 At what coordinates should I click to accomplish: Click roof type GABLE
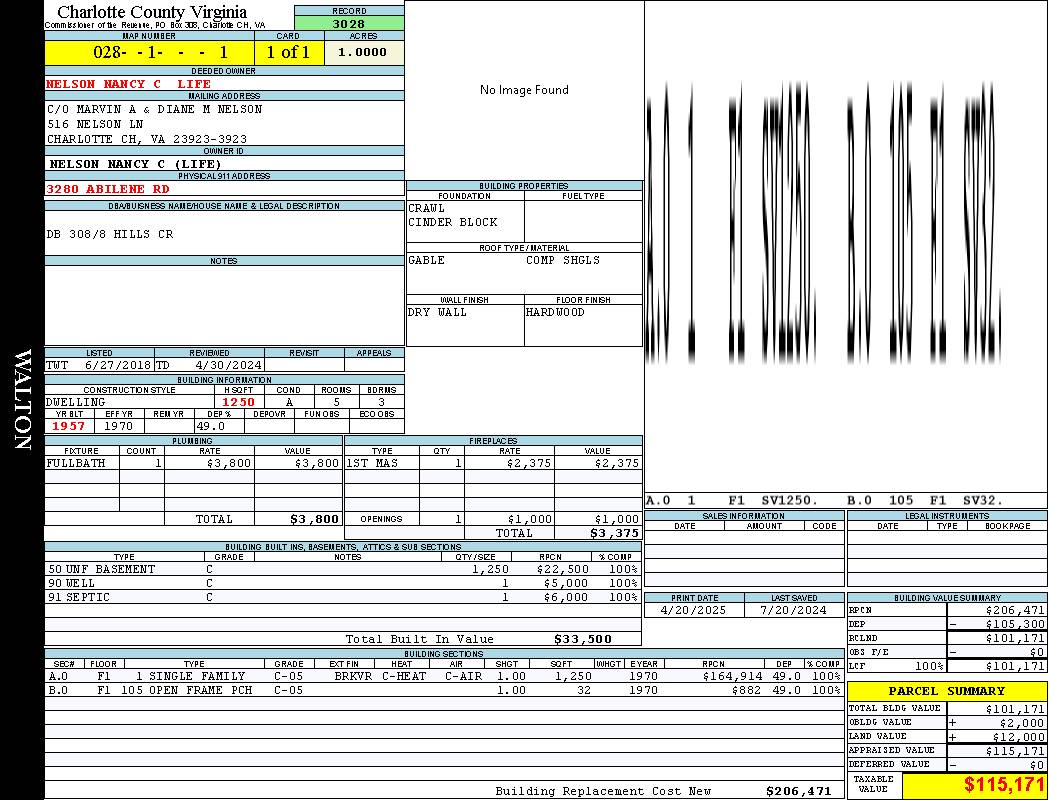click(427, 260)
